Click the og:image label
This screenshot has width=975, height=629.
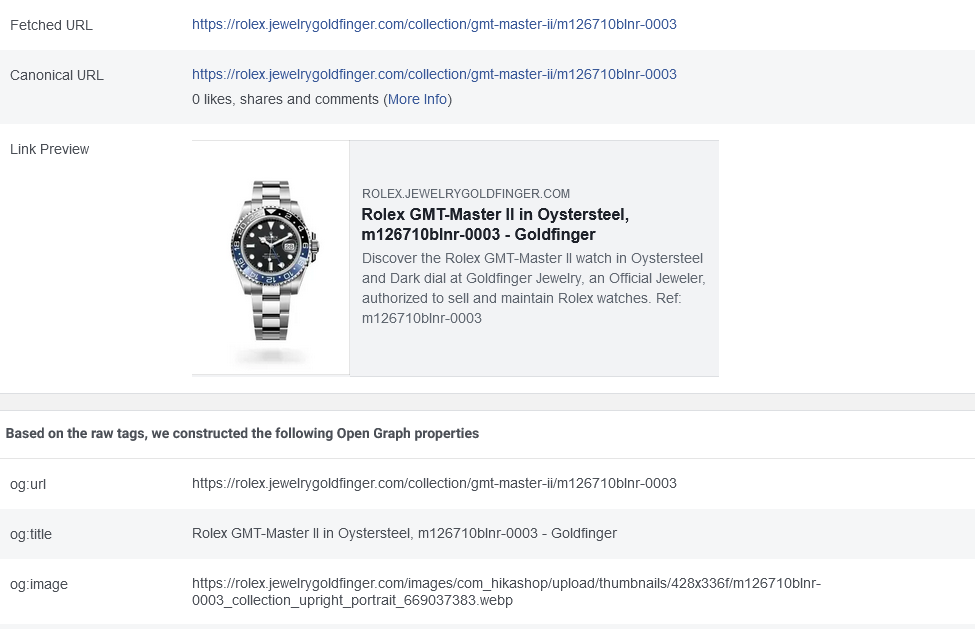tap(37, 584)
